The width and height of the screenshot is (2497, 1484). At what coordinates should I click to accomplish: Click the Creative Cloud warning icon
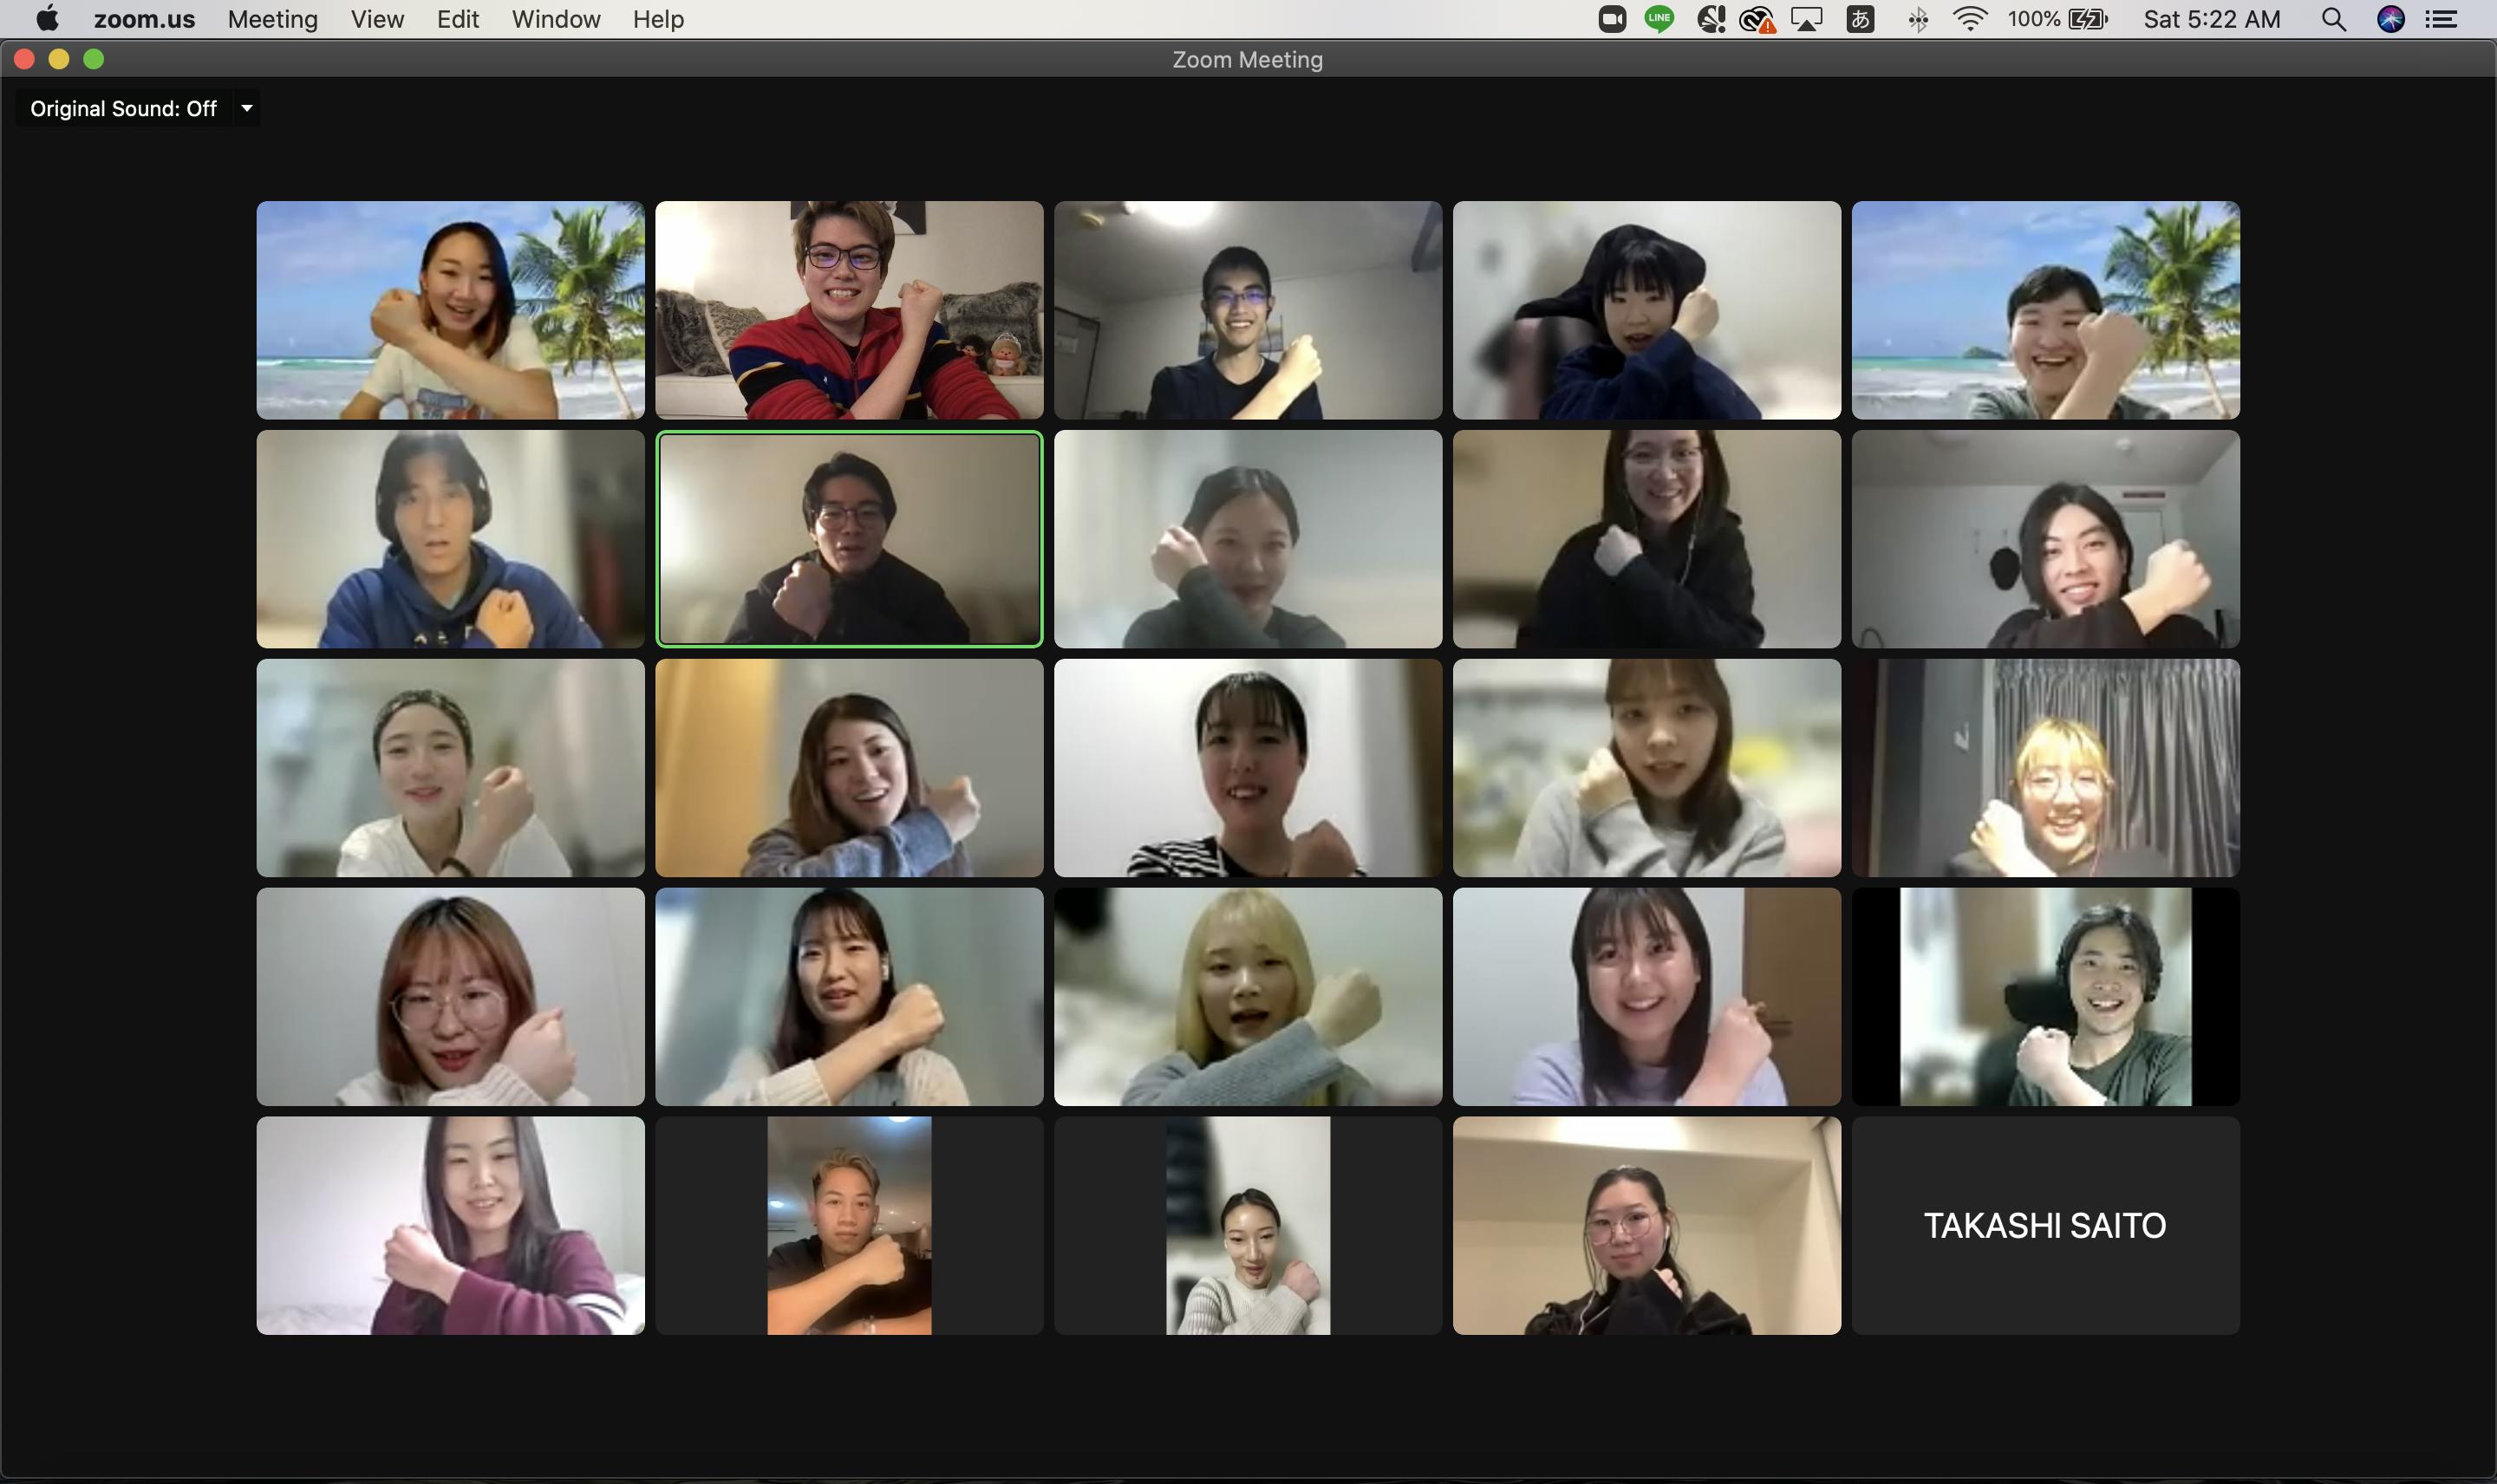tap(1757, 19)
